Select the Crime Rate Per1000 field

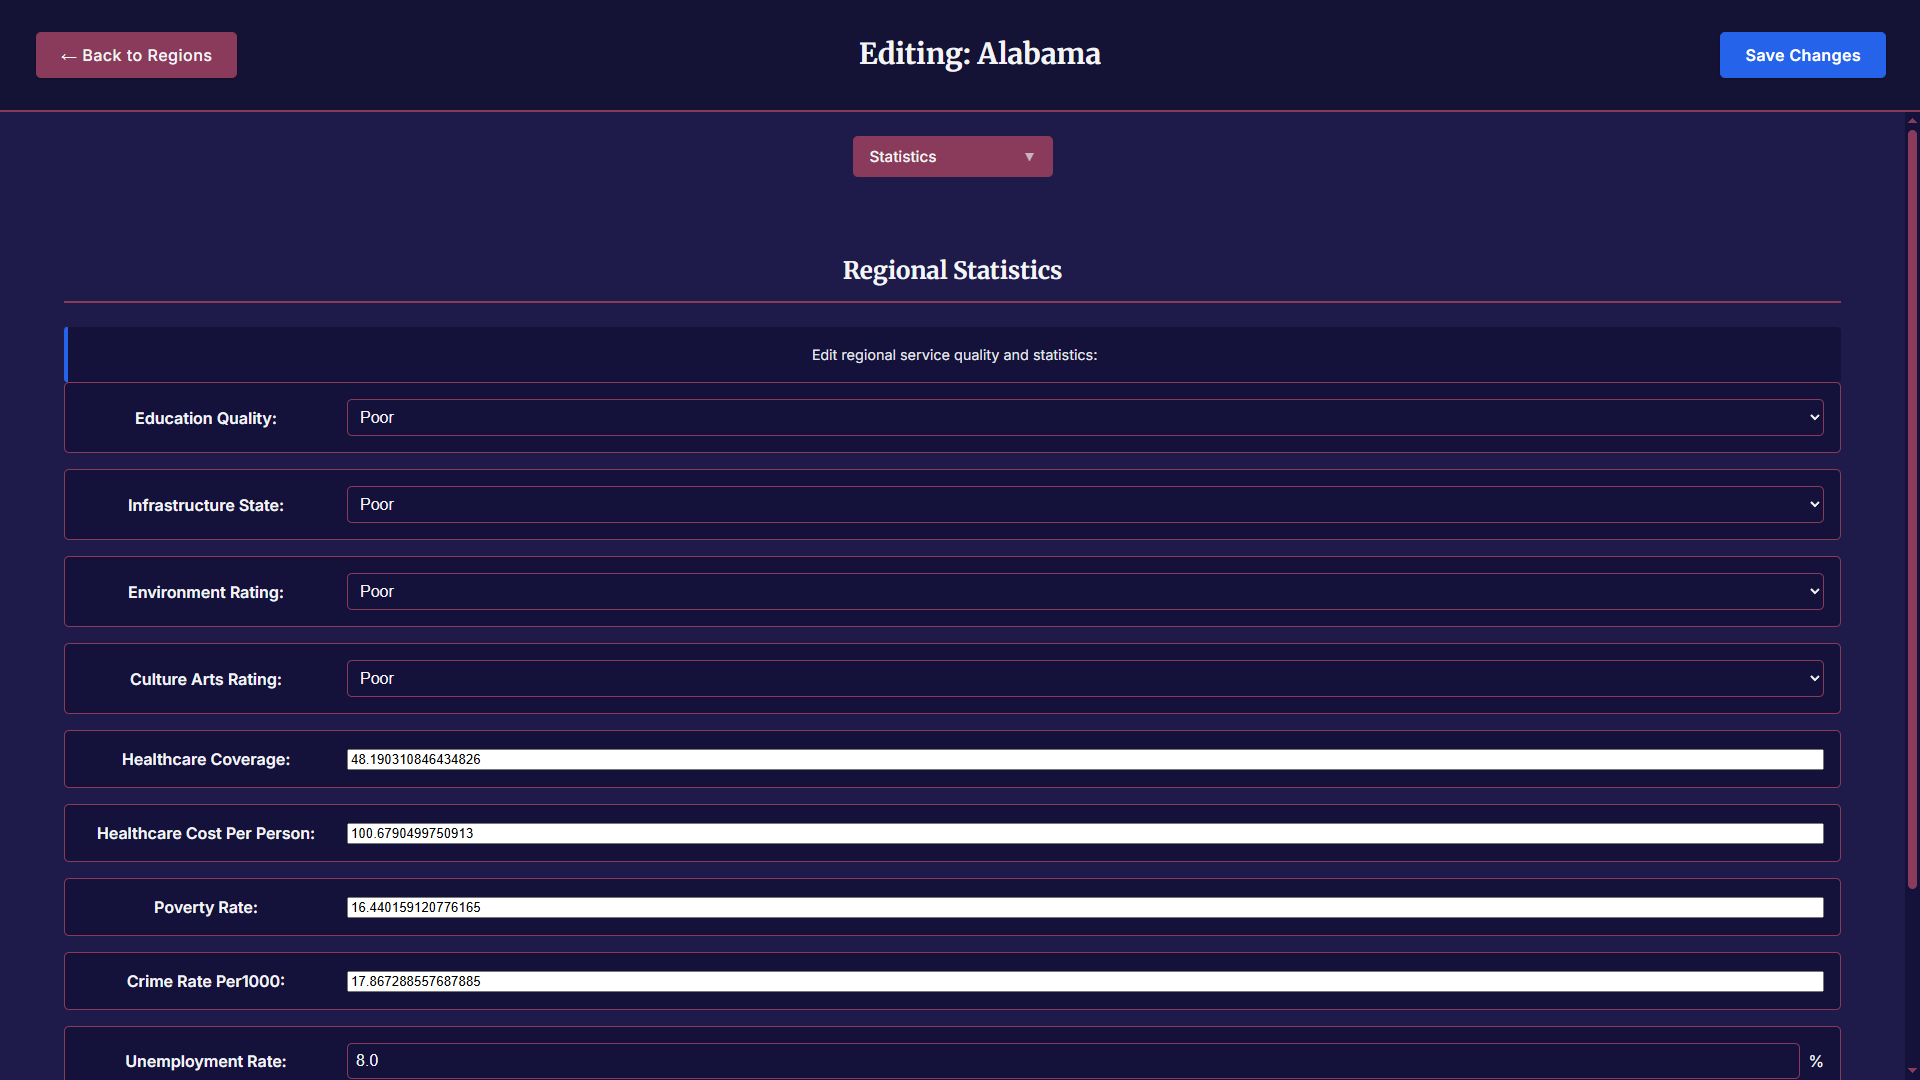[x=1084, y=982]
